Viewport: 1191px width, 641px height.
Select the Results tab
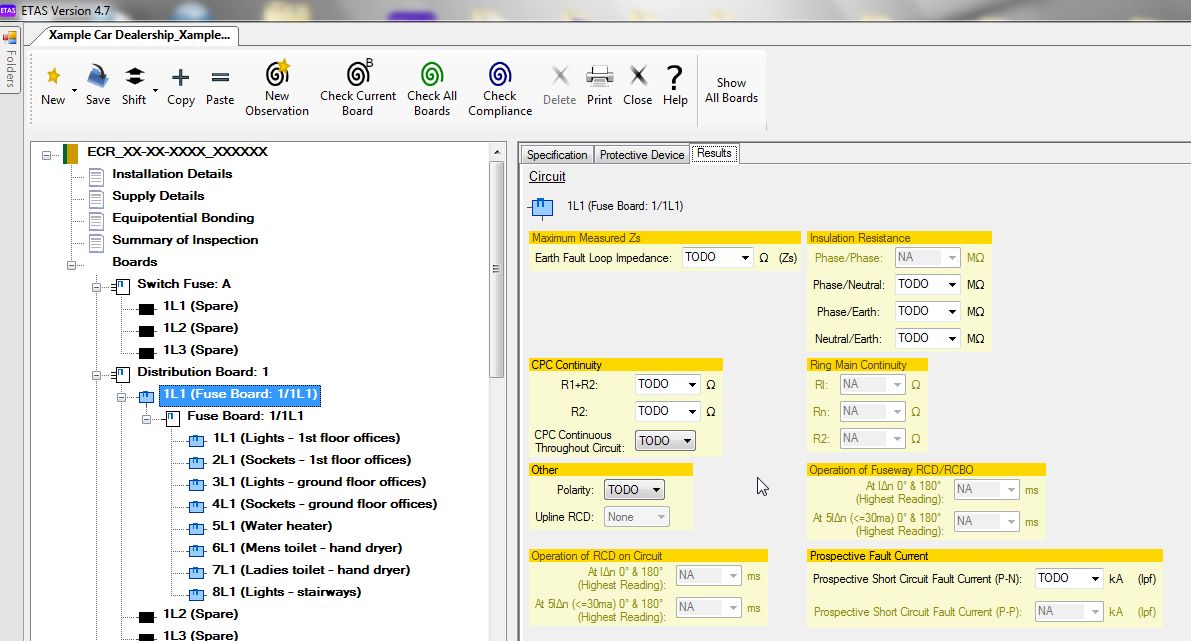point(714,153)
